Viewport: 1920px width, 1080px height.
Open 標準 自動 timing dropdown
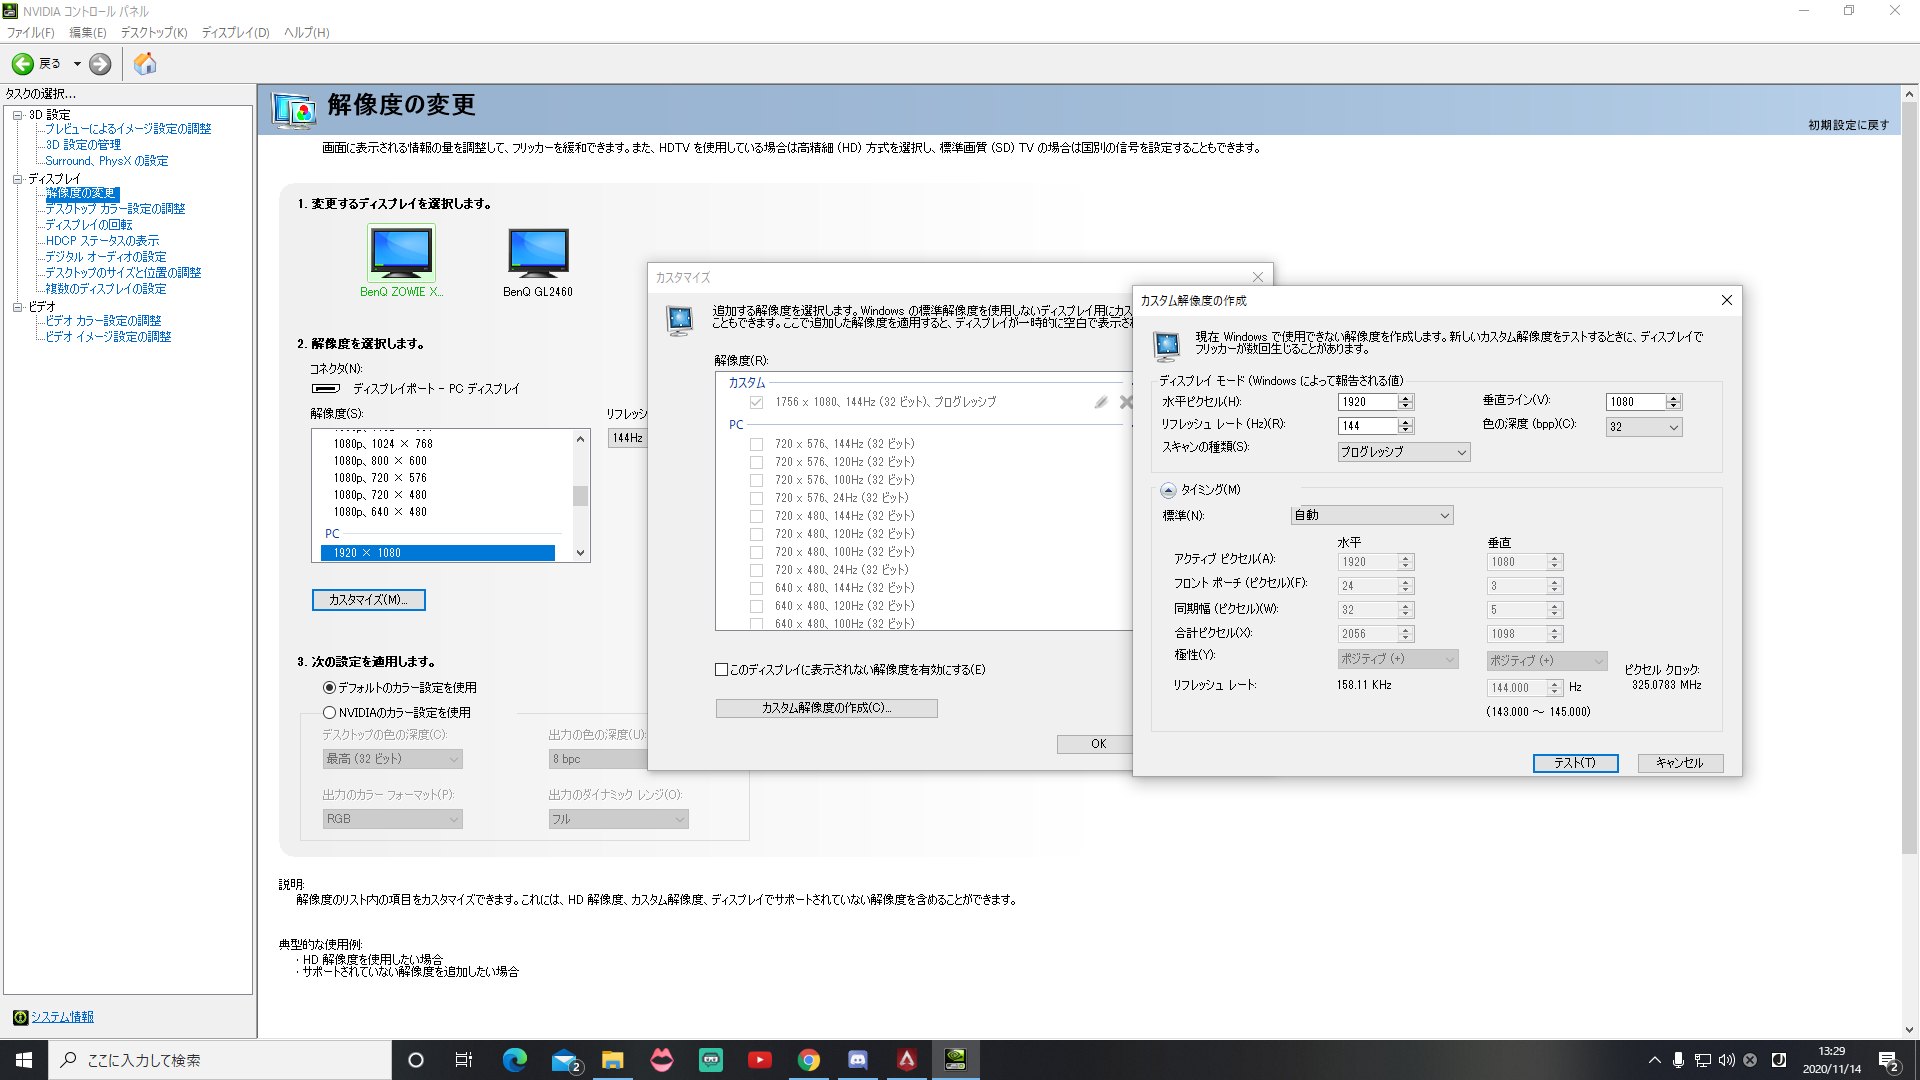(1372, 516)
